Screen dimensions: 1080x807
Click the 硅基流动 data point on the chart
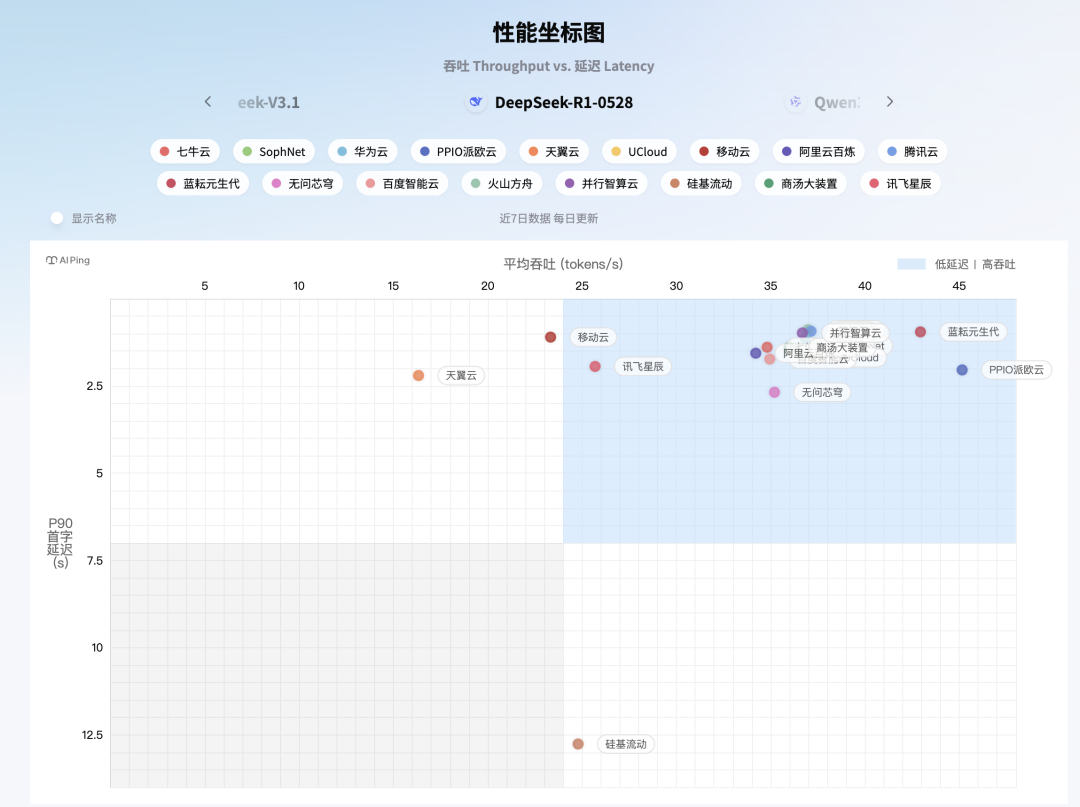click(577, 743)
